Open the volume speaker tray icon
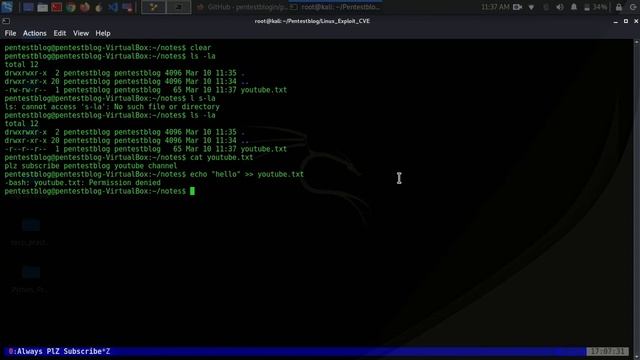 pyautogui.click(x=560, y=7)
